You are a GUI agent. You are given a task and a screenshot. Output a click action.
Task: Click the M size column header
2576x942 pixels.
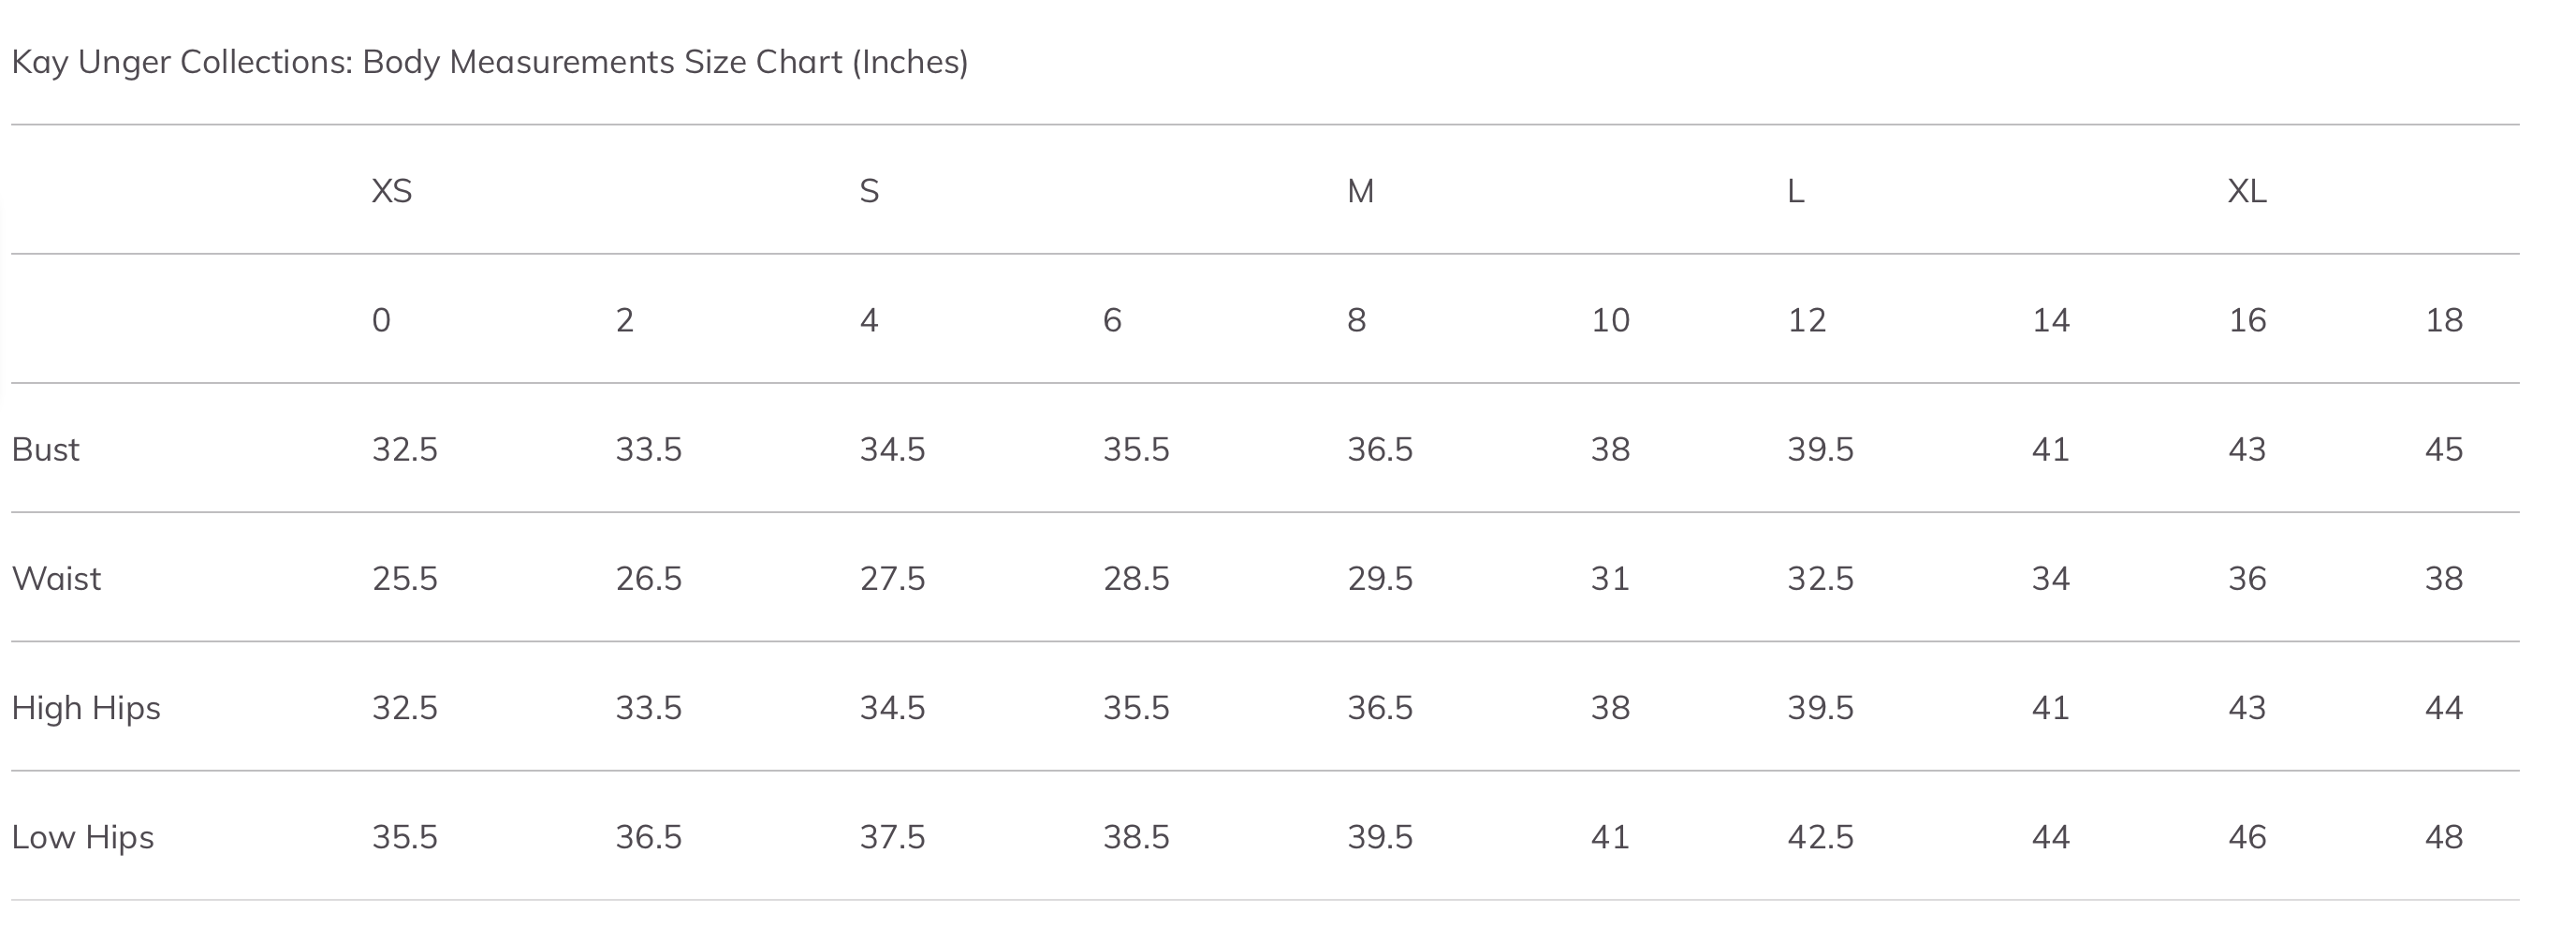point(1360,190)
